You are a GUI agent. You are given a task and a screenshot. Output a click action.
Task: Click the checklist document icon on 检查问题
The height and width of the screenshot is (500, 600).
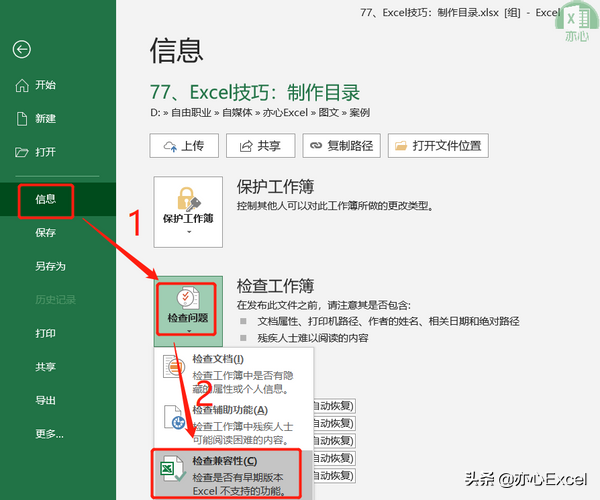pyautogui.click(x=188, y=298)
